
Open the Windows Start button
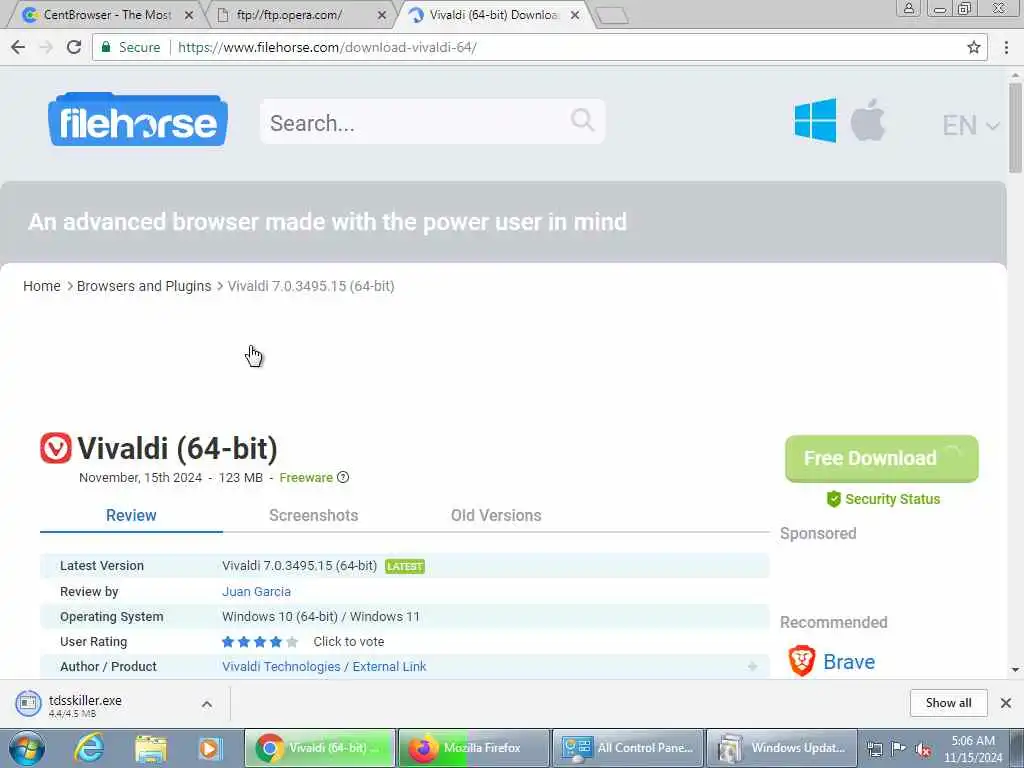coord(27,748)
